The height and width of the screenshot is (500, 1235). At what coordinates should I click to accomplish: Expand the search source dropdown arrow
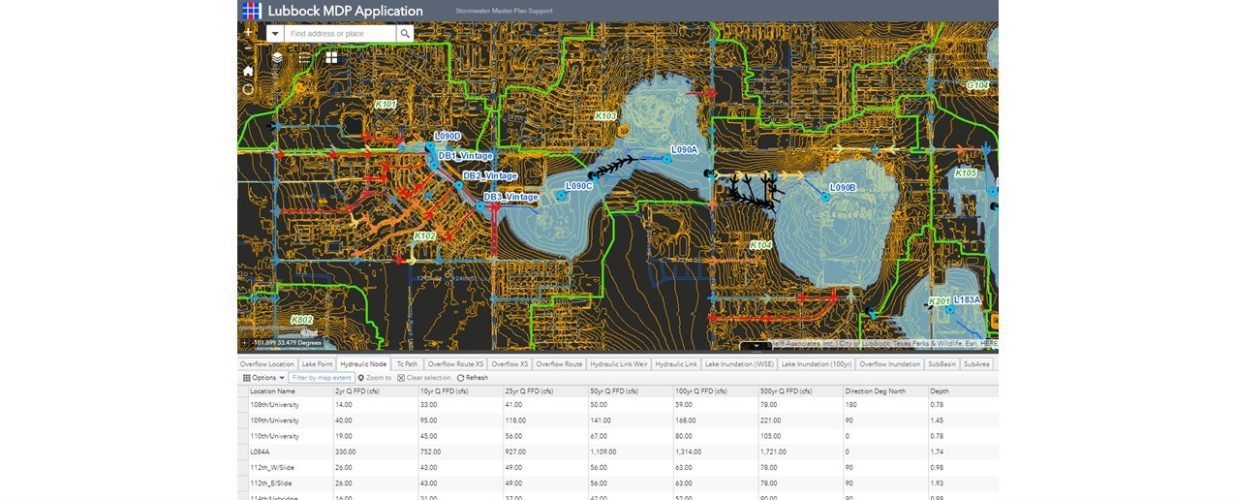(275, 34)
